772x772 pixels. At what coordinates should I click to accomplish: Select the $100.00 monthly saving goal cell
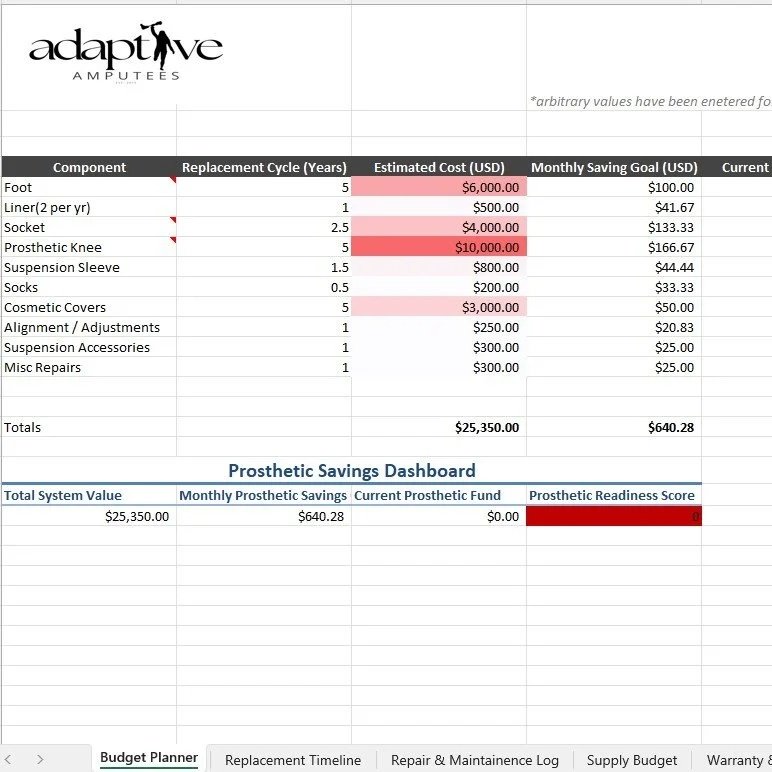coord(614,188)
